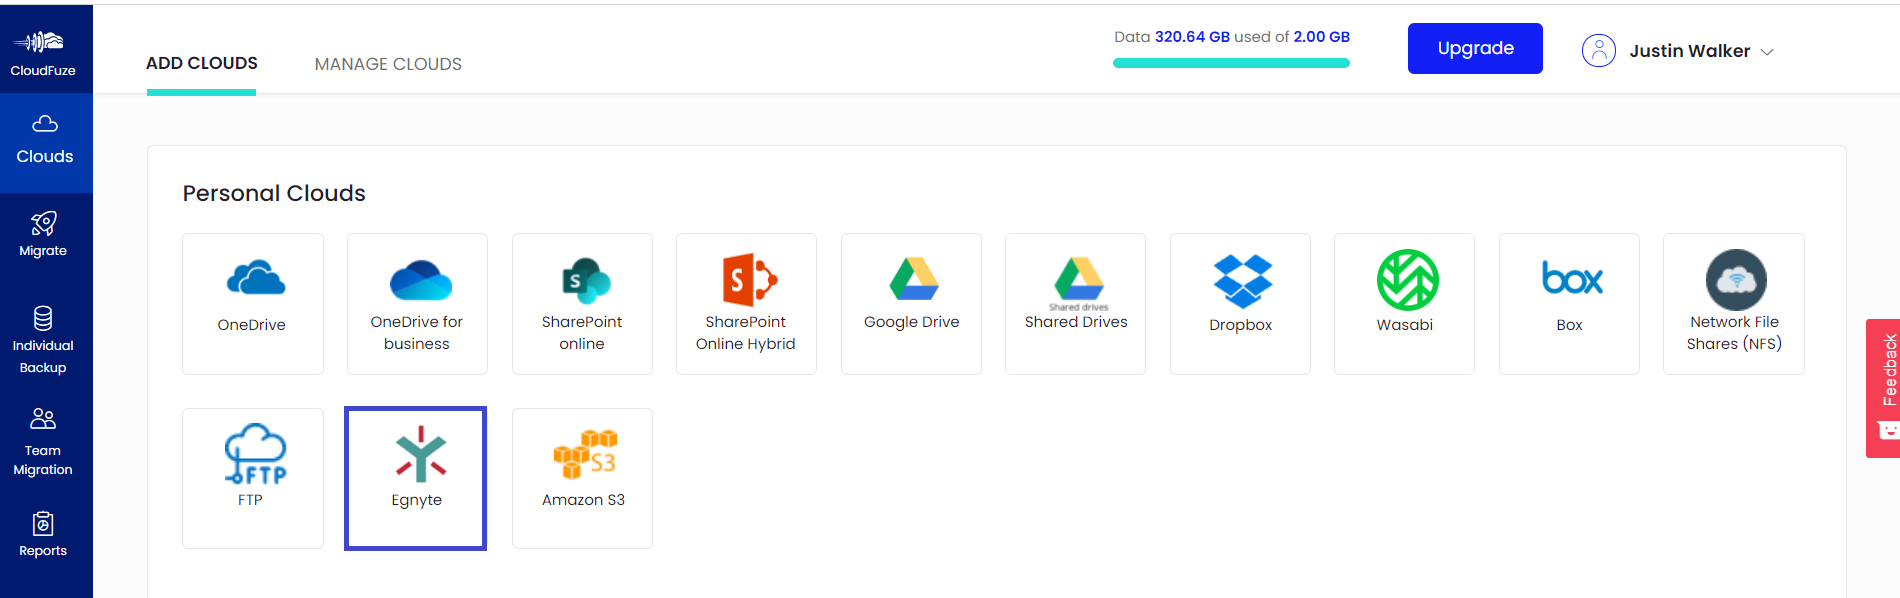This screenshot has width=1900, height=598.
Task: Go to Individual Backup
Action: pyautogui.click(x=43, y=341)
